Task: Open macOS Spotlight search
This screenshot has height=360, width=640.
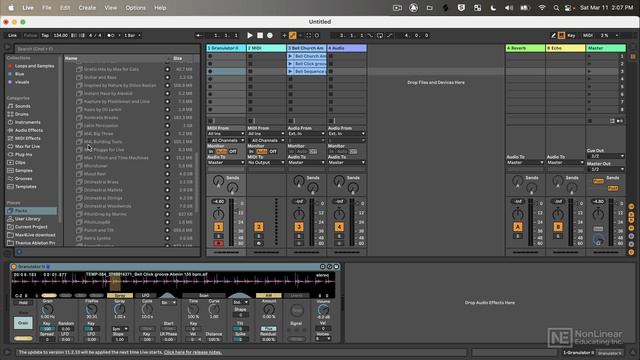Action: click(x=556, y=8)
